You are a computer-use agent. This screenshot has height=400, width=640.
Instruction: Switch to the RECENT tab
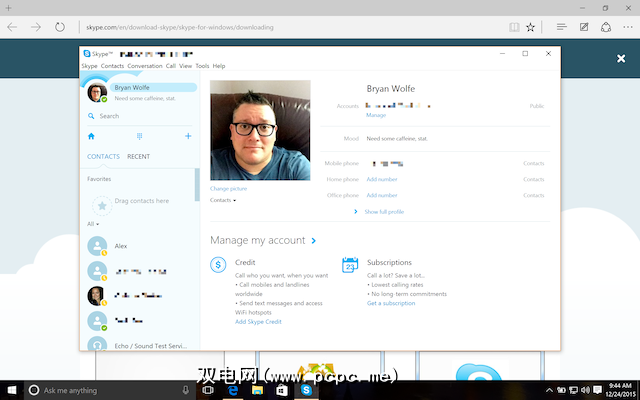(x=138, y=156)
